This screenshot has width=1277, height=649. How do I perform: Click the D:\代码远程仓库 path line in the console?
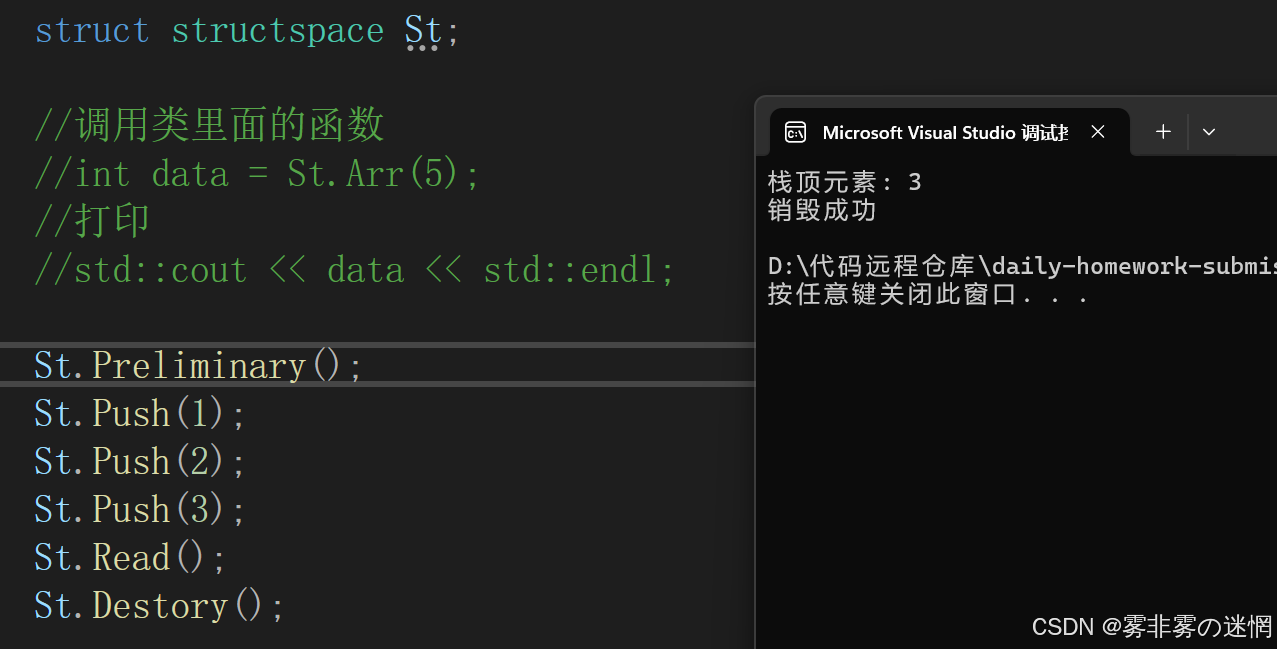(x=1020, y=266)
